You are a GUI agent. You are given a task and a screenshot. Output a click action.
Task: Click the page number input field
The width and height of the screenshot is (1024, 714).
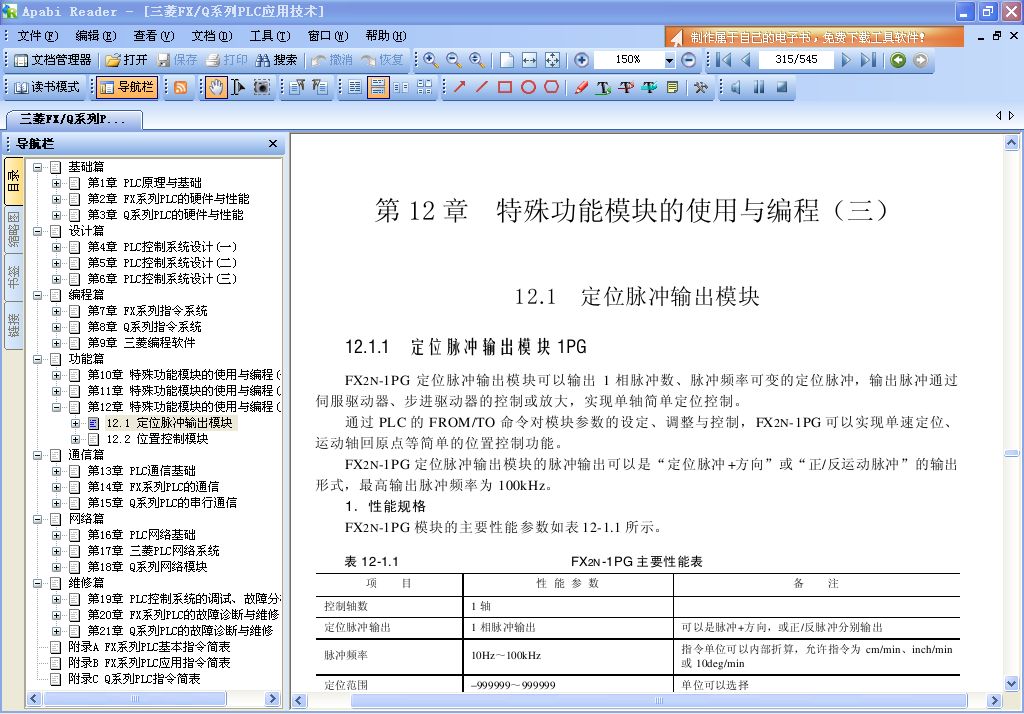point(796,60)
